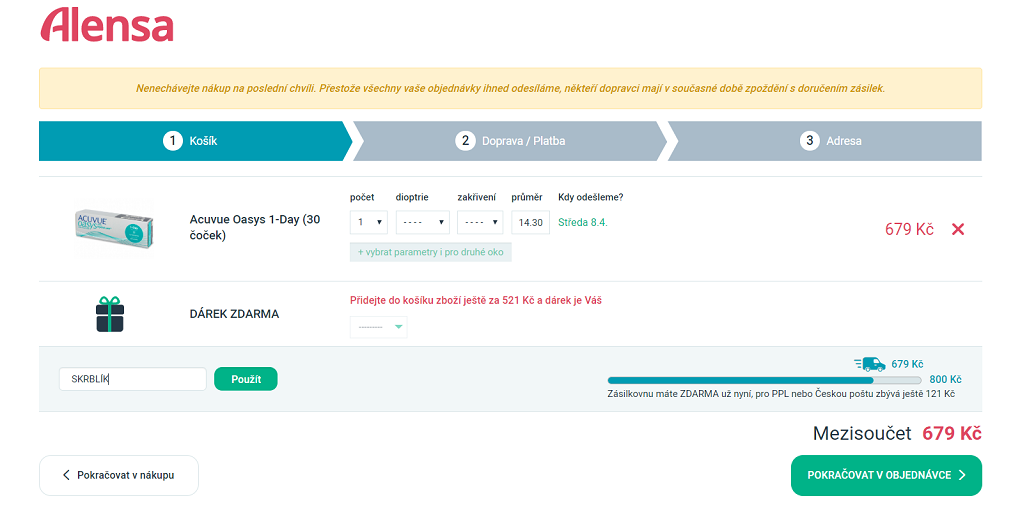Click the Středa 8.4. shipping date
This screenshot has width=1020, height=510.
pyautogui.click(x=583, y=222)
